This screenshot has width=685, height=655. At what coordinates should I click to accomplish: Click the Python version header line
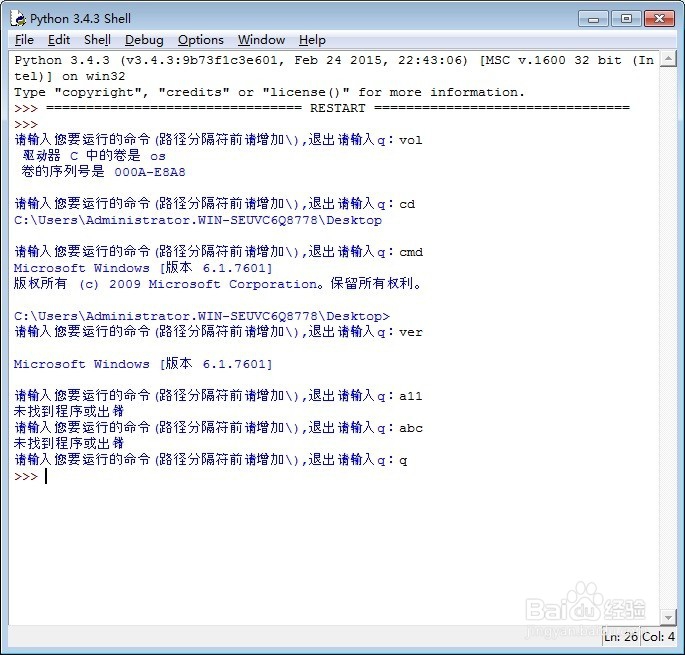point(334,68)
